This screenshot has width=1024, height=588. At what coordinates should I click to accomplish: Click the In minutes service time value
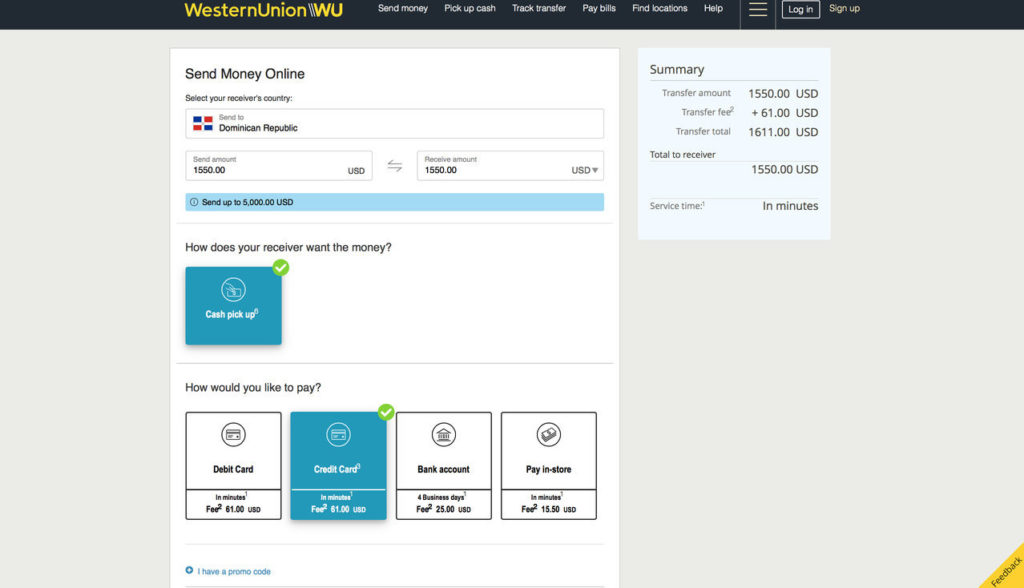coord(790,206)
